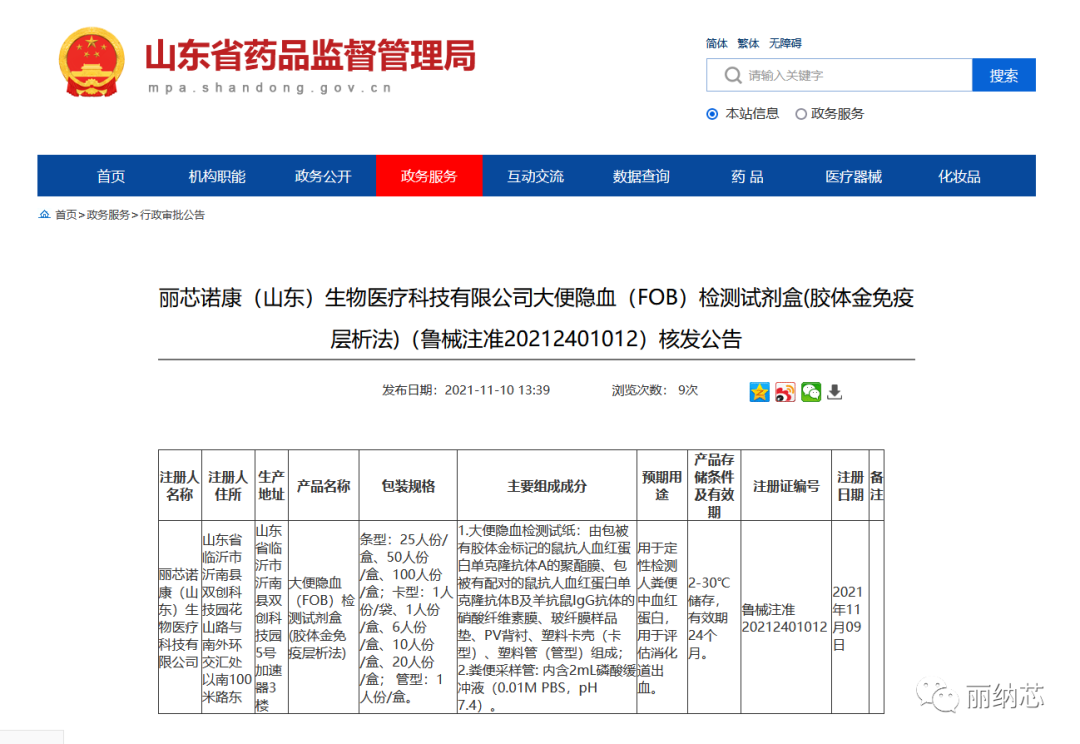1080x744 pixels.
Task: Open the 无障碍 accessibility link
Action: 785,43
